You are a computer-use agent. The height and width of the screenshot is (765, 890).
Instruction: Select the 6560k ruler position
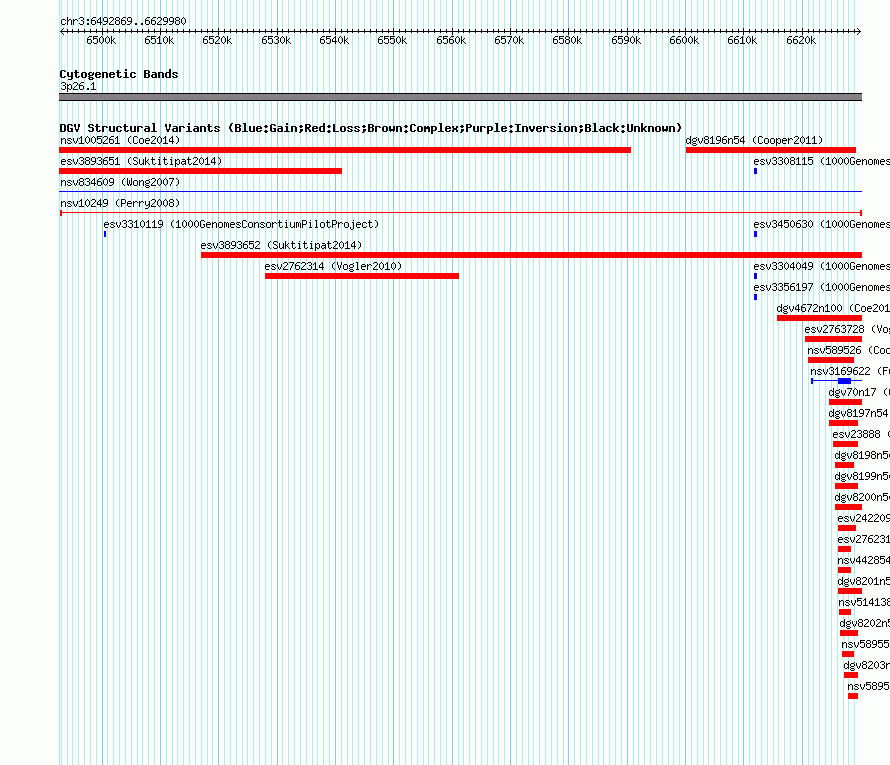451,40
